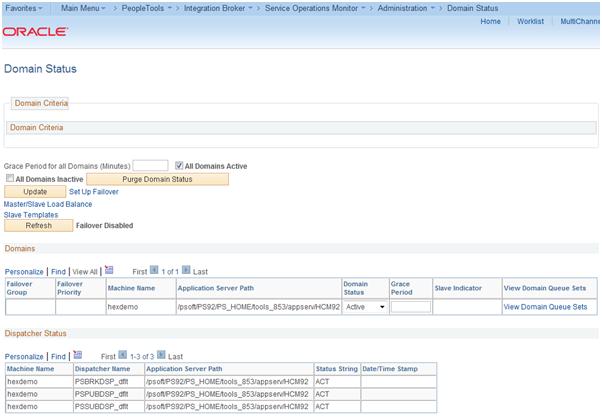
Task: Show previous row in Domains grid
Action: [x=154, y=270]
